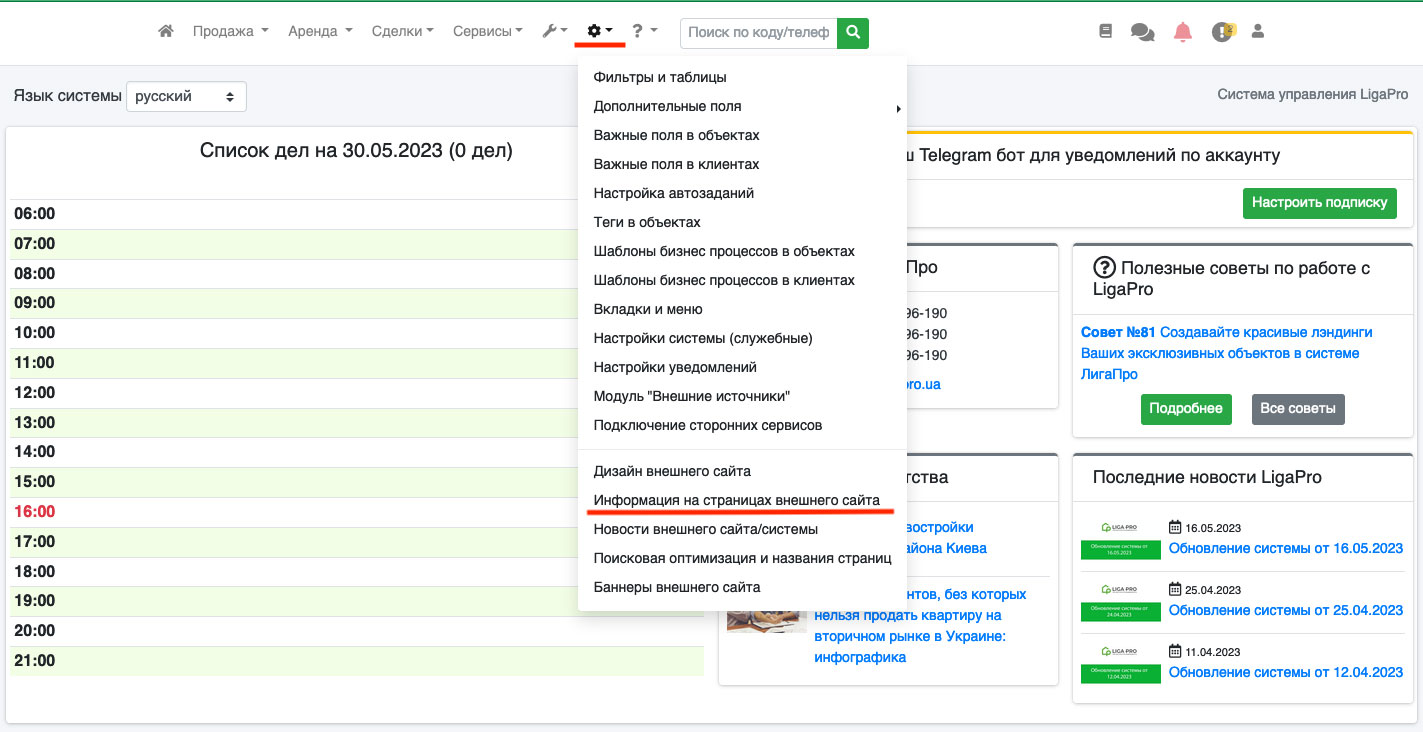Choose Фильтры и таблицы menu item
Image resolution: width=1423 pixels, height=732 pixels.
pos(660,77)
